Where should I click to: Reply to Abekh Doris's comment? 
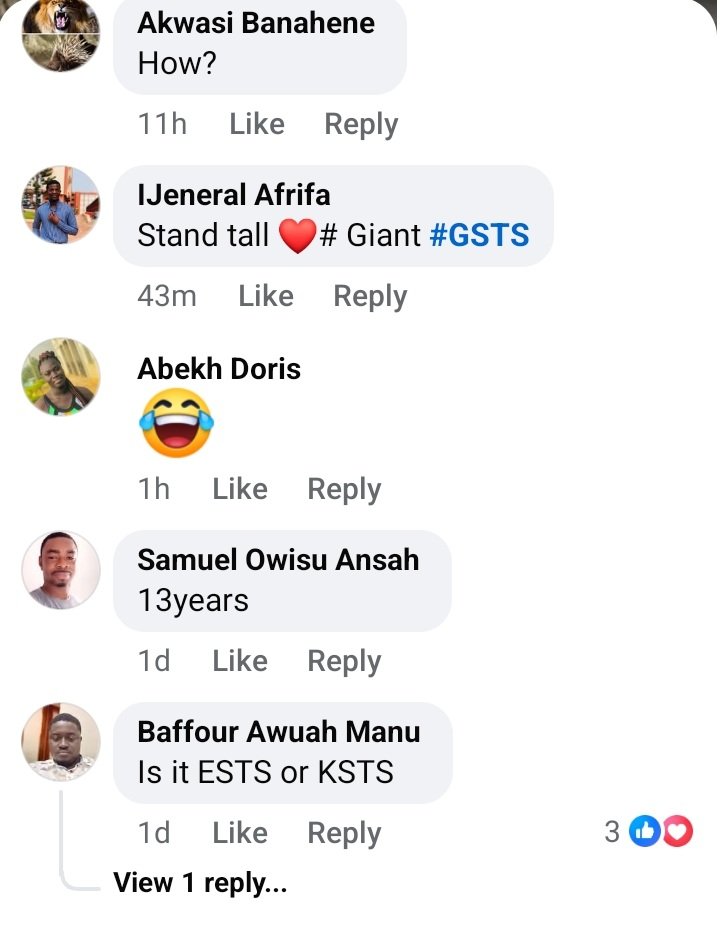pyautogui.click(x=344, y=489)
